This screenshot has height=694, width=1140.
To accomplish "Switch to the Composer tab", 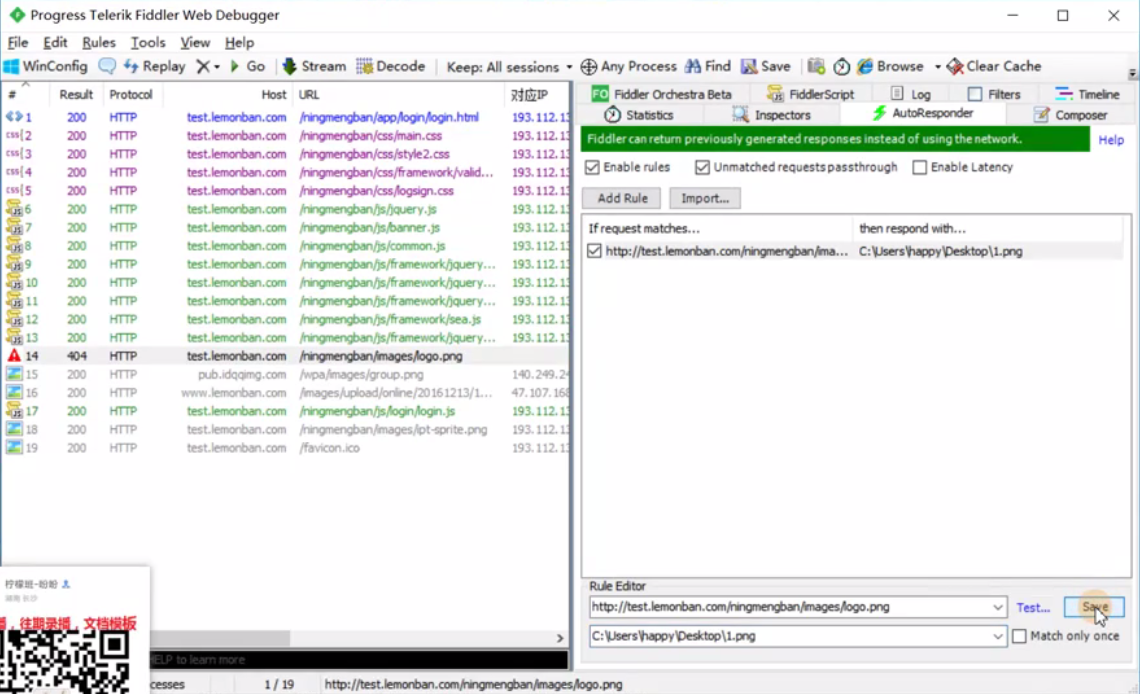I will click(x=1071, y=115).
